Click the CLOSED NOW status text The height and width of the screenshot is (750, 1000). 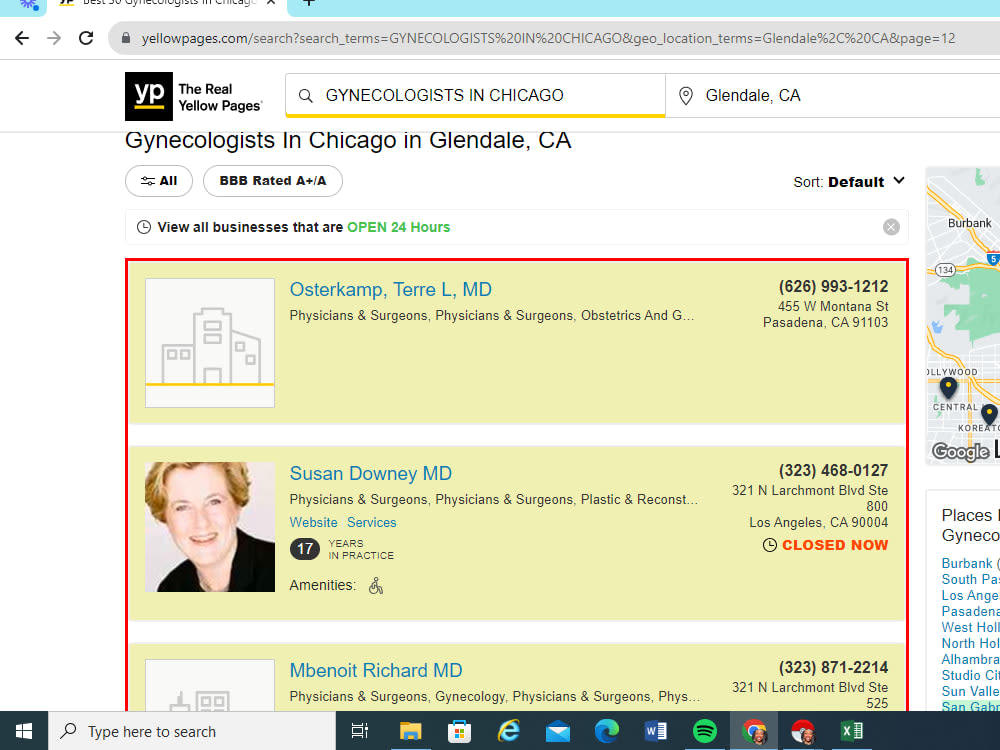(x=835, y=545)
